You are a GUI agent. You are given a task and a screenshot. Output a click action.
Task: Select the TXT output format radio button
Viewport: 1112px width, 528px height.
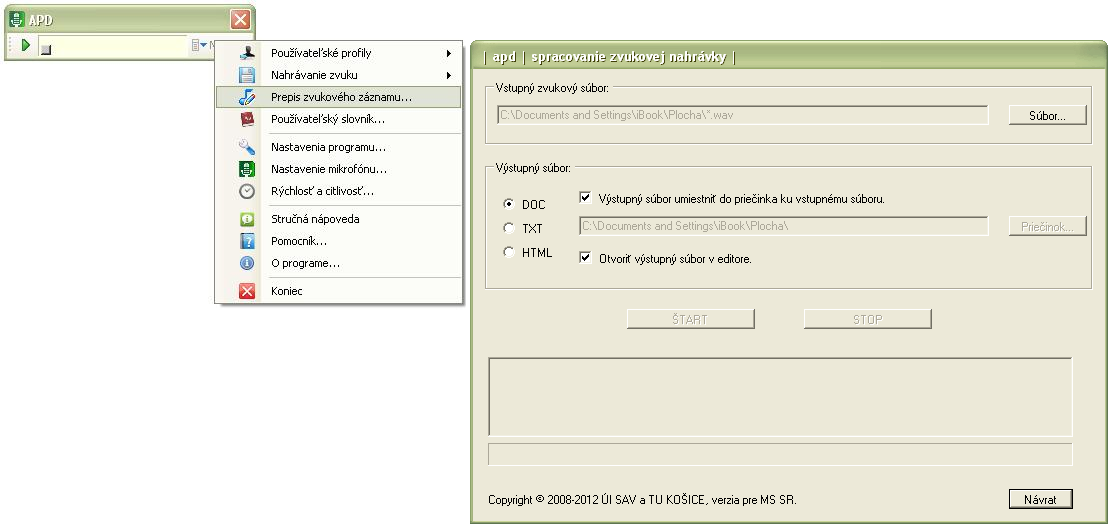(508, 228)
